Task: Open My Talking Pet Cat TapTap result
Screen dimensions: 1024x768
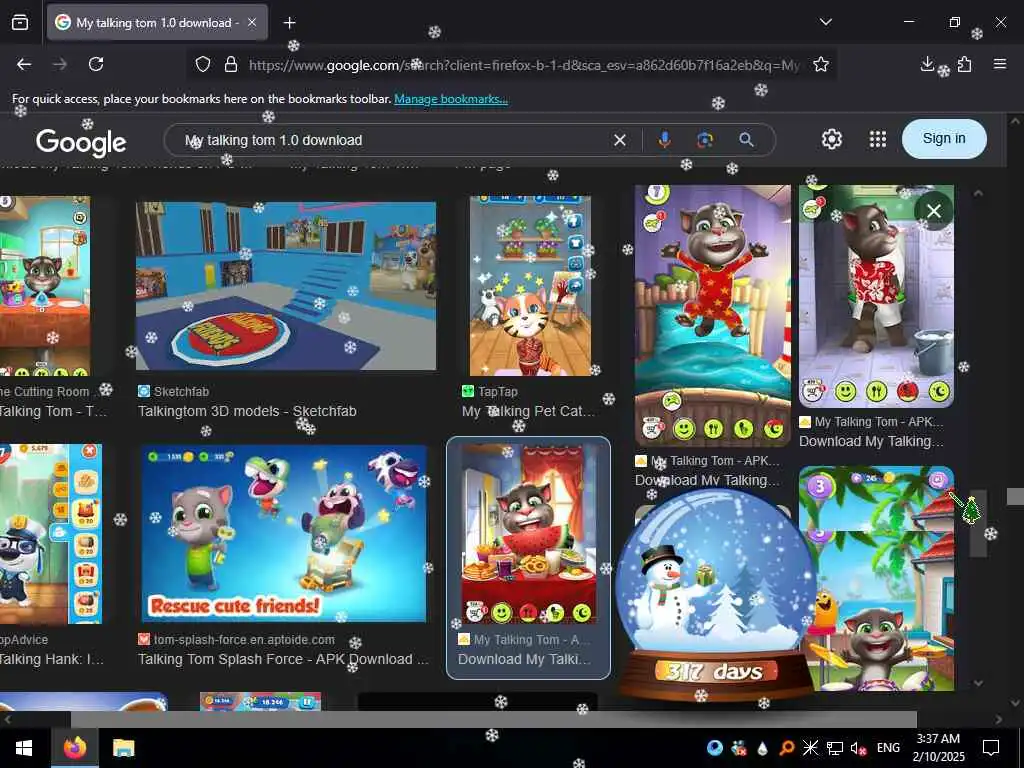Action: pos(528,411)
